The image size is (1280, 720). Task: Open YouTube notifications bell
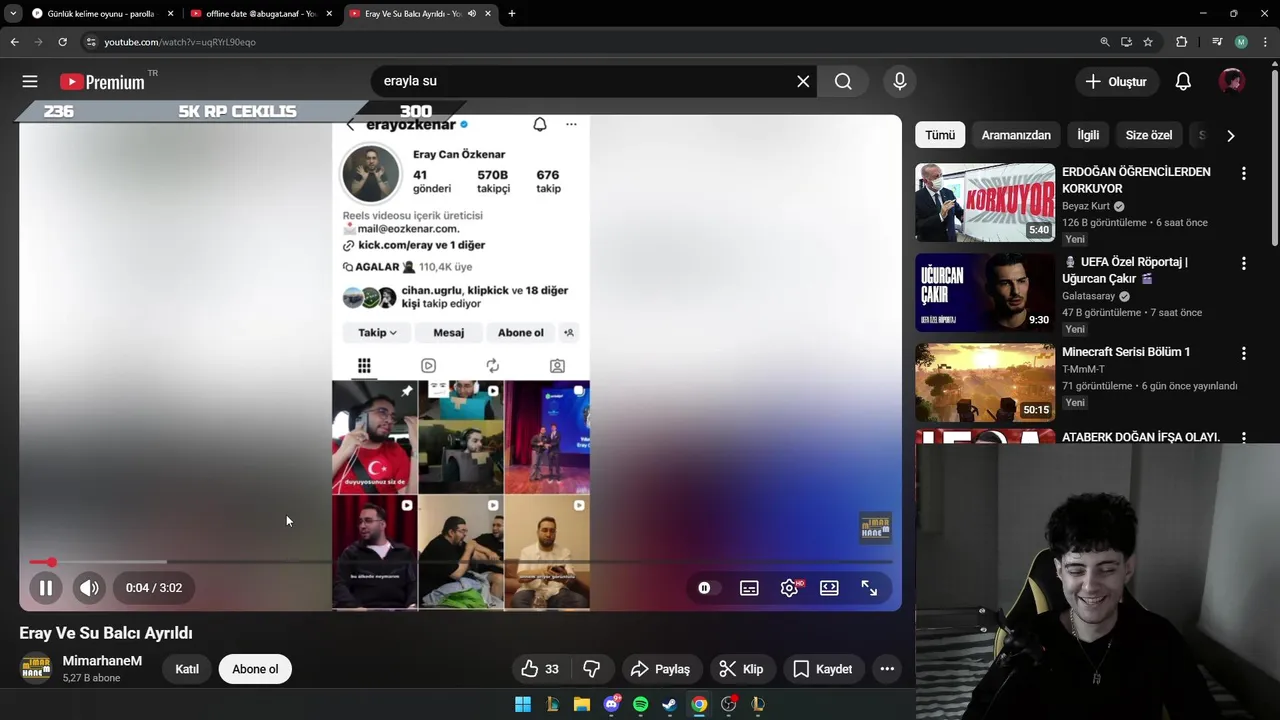(1183, 81)
